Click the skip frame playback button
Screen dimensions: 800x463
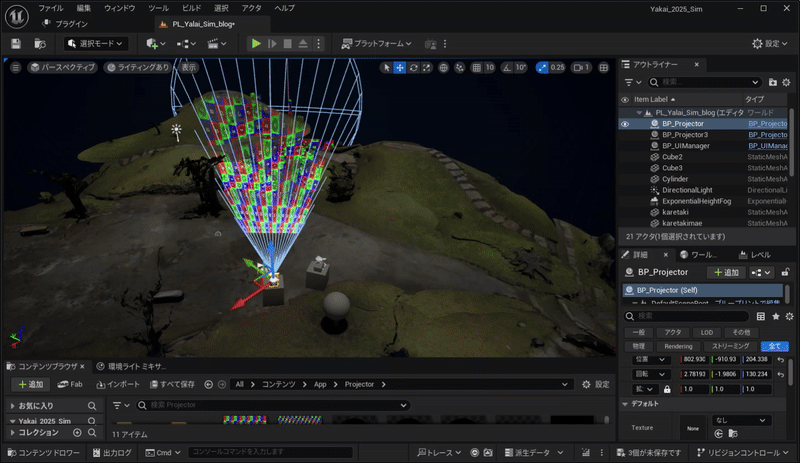(272, 44)
